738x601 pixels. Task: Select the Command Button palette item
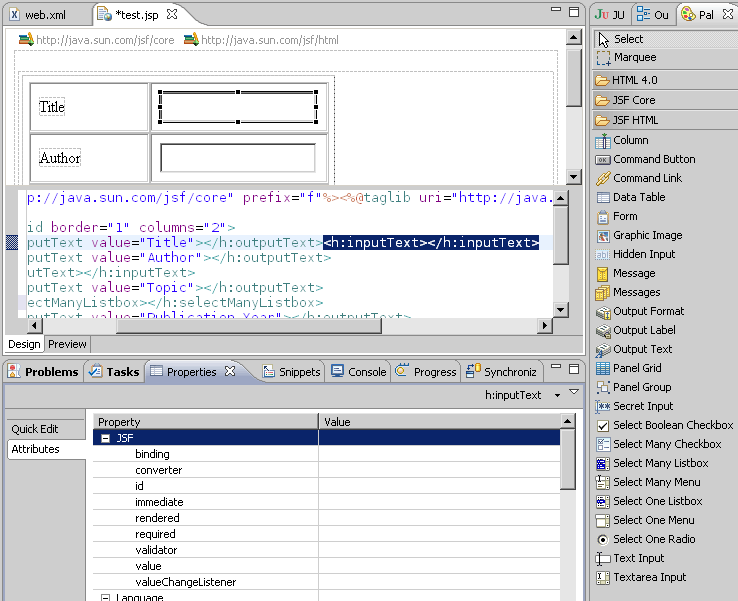tap(653, 159)
